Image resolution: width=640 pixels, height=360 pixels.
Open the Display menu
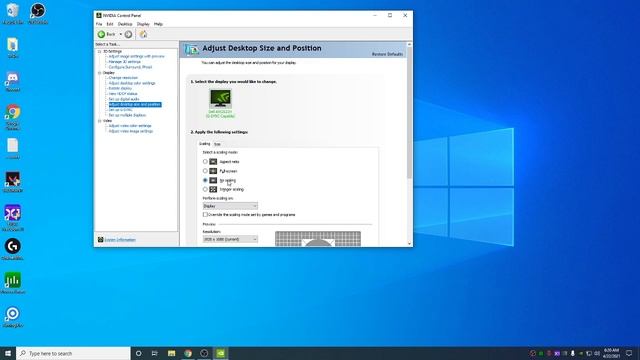click(143, 24)
